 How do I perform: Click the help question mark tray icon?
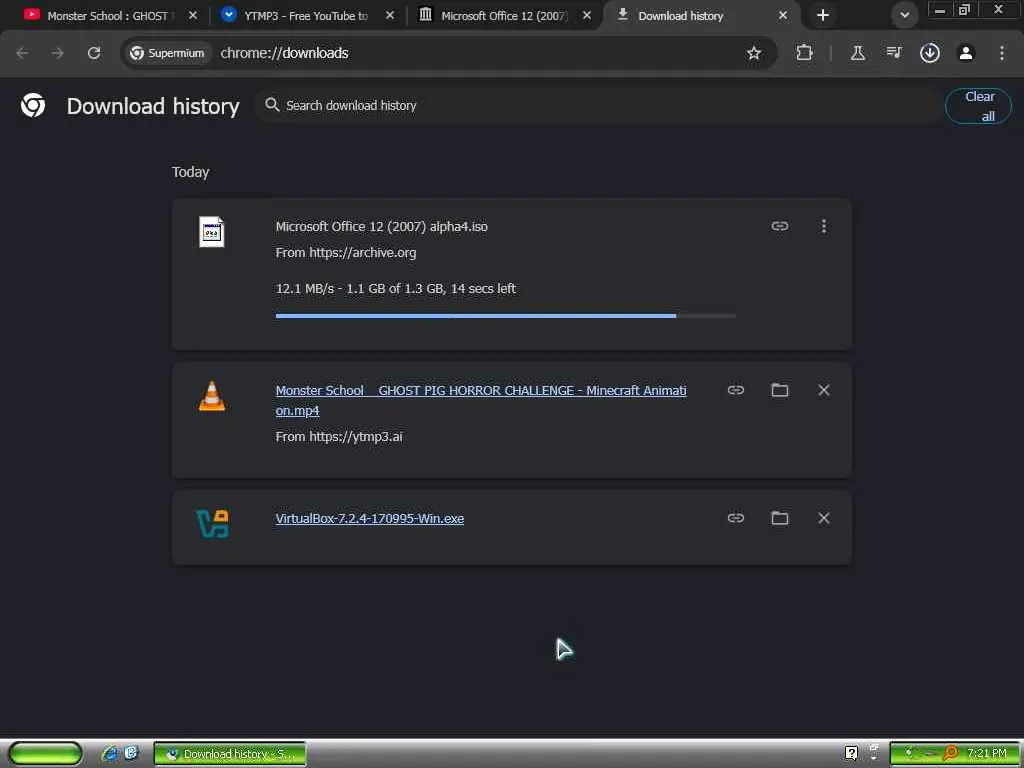pos(852,754)
